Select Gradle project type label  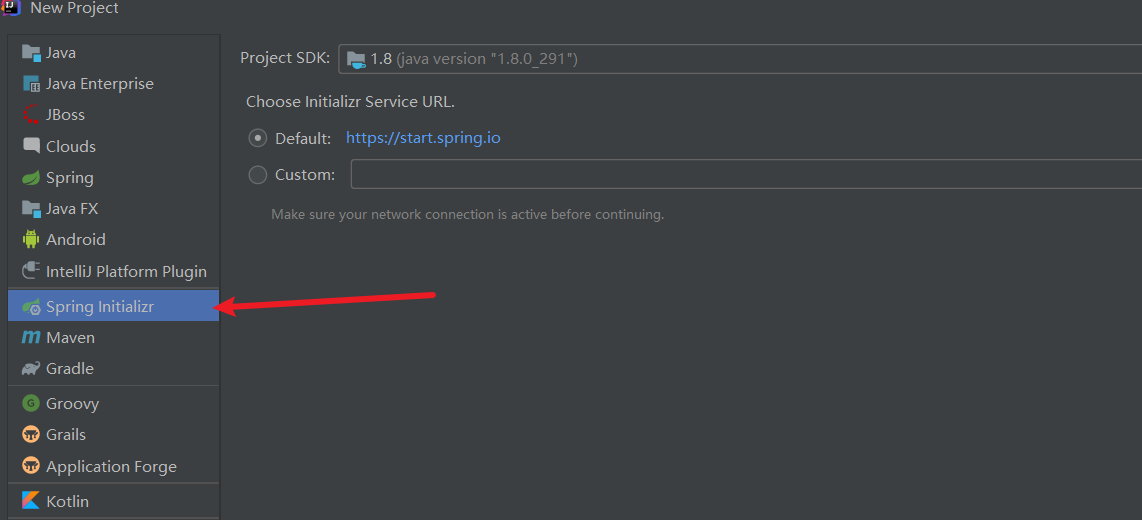pos(70,369)
